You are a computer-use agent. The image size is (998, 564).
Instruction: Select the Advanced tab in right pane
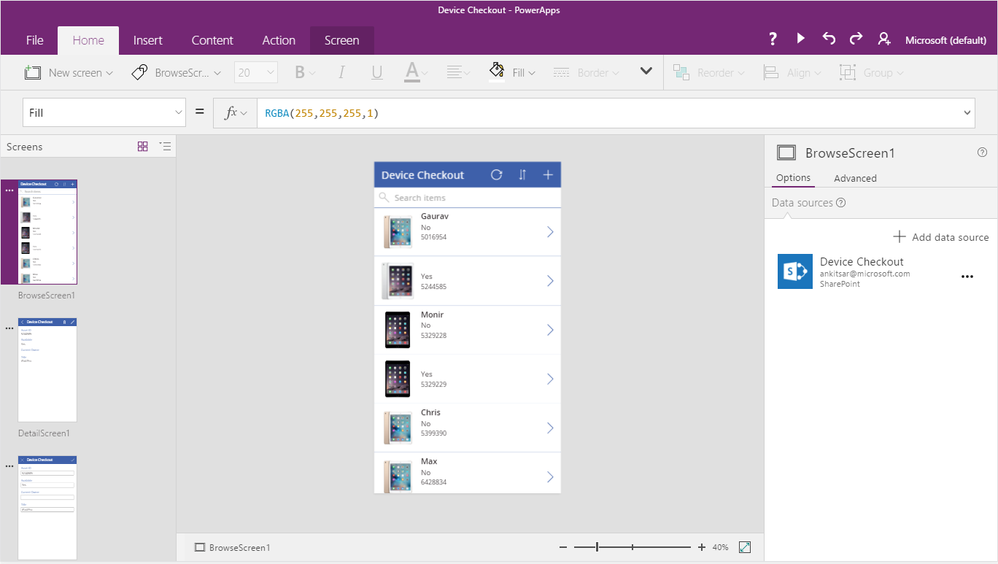pos(855,178)
